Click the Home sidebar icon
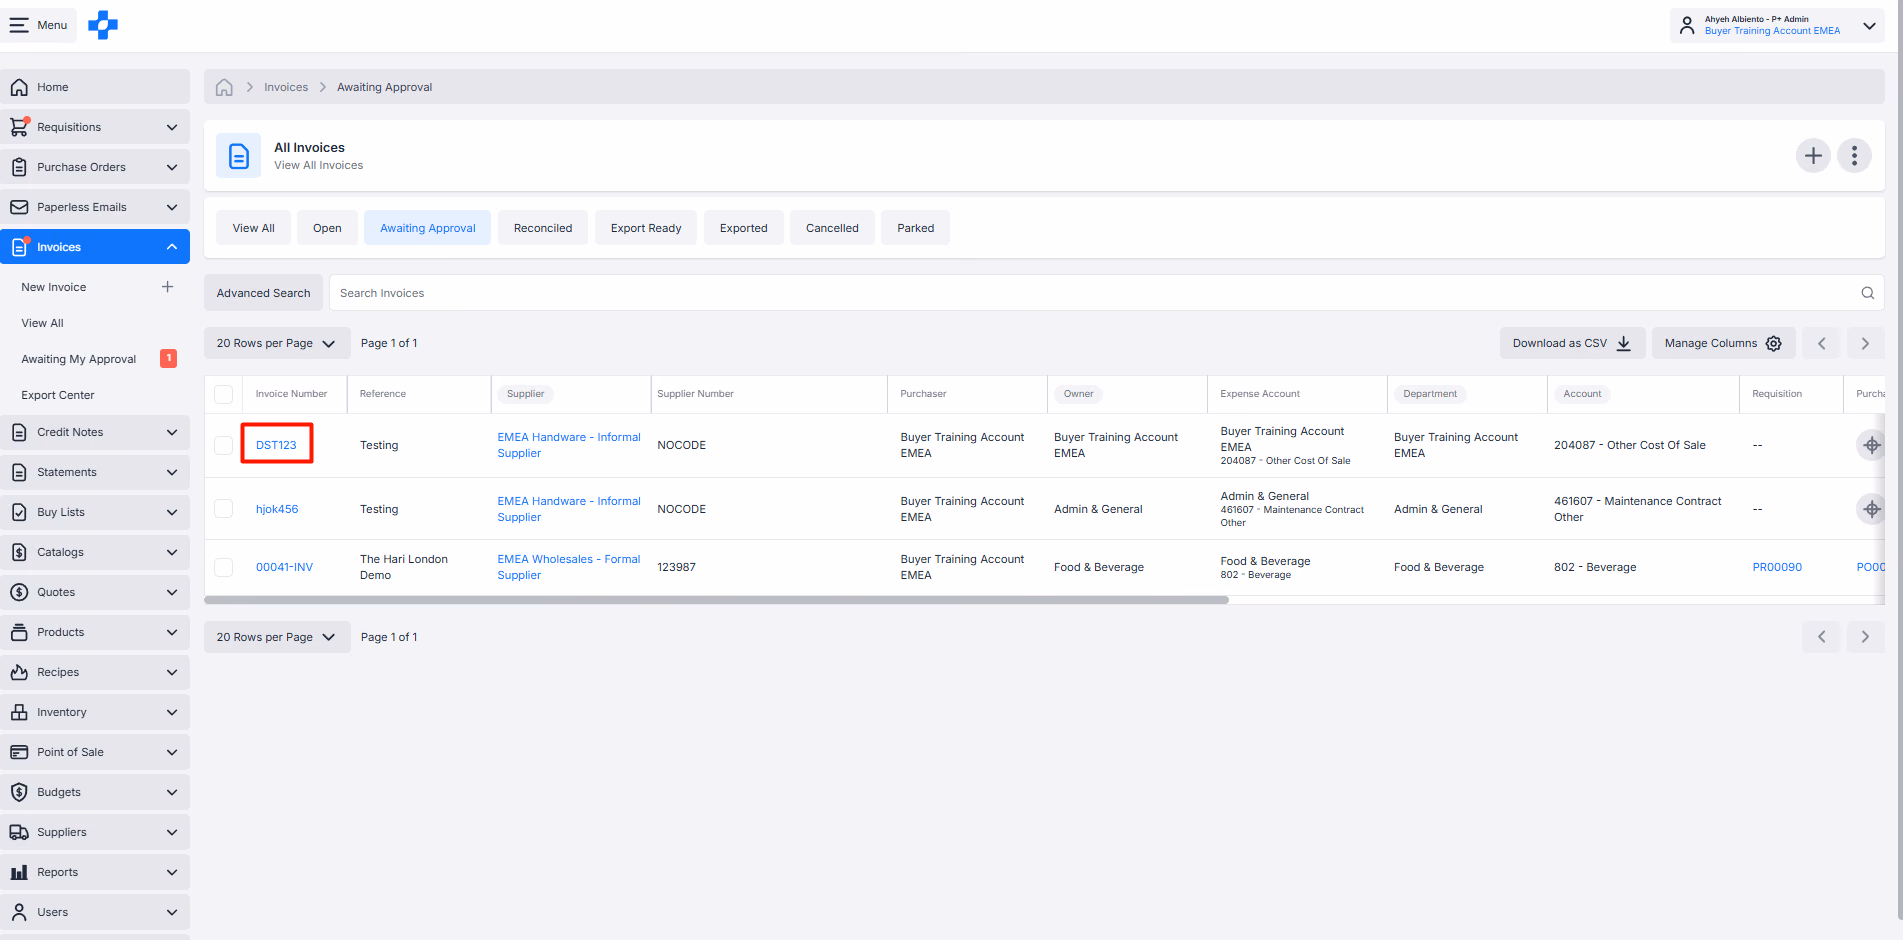This screenshot has width=1903, height=940. tap(19, 87)
